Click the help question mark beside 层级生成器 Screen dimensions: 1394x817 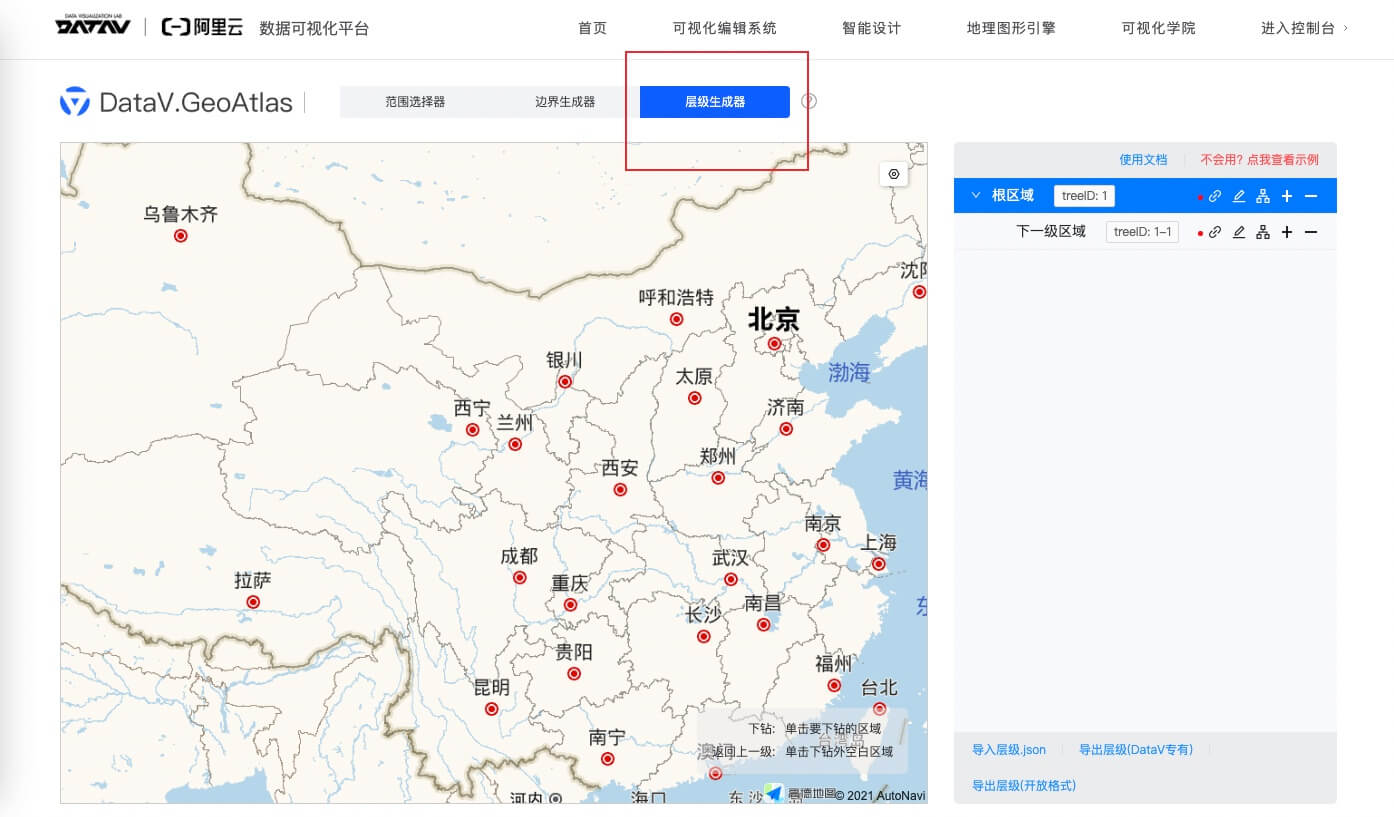(x=809, y=101)
